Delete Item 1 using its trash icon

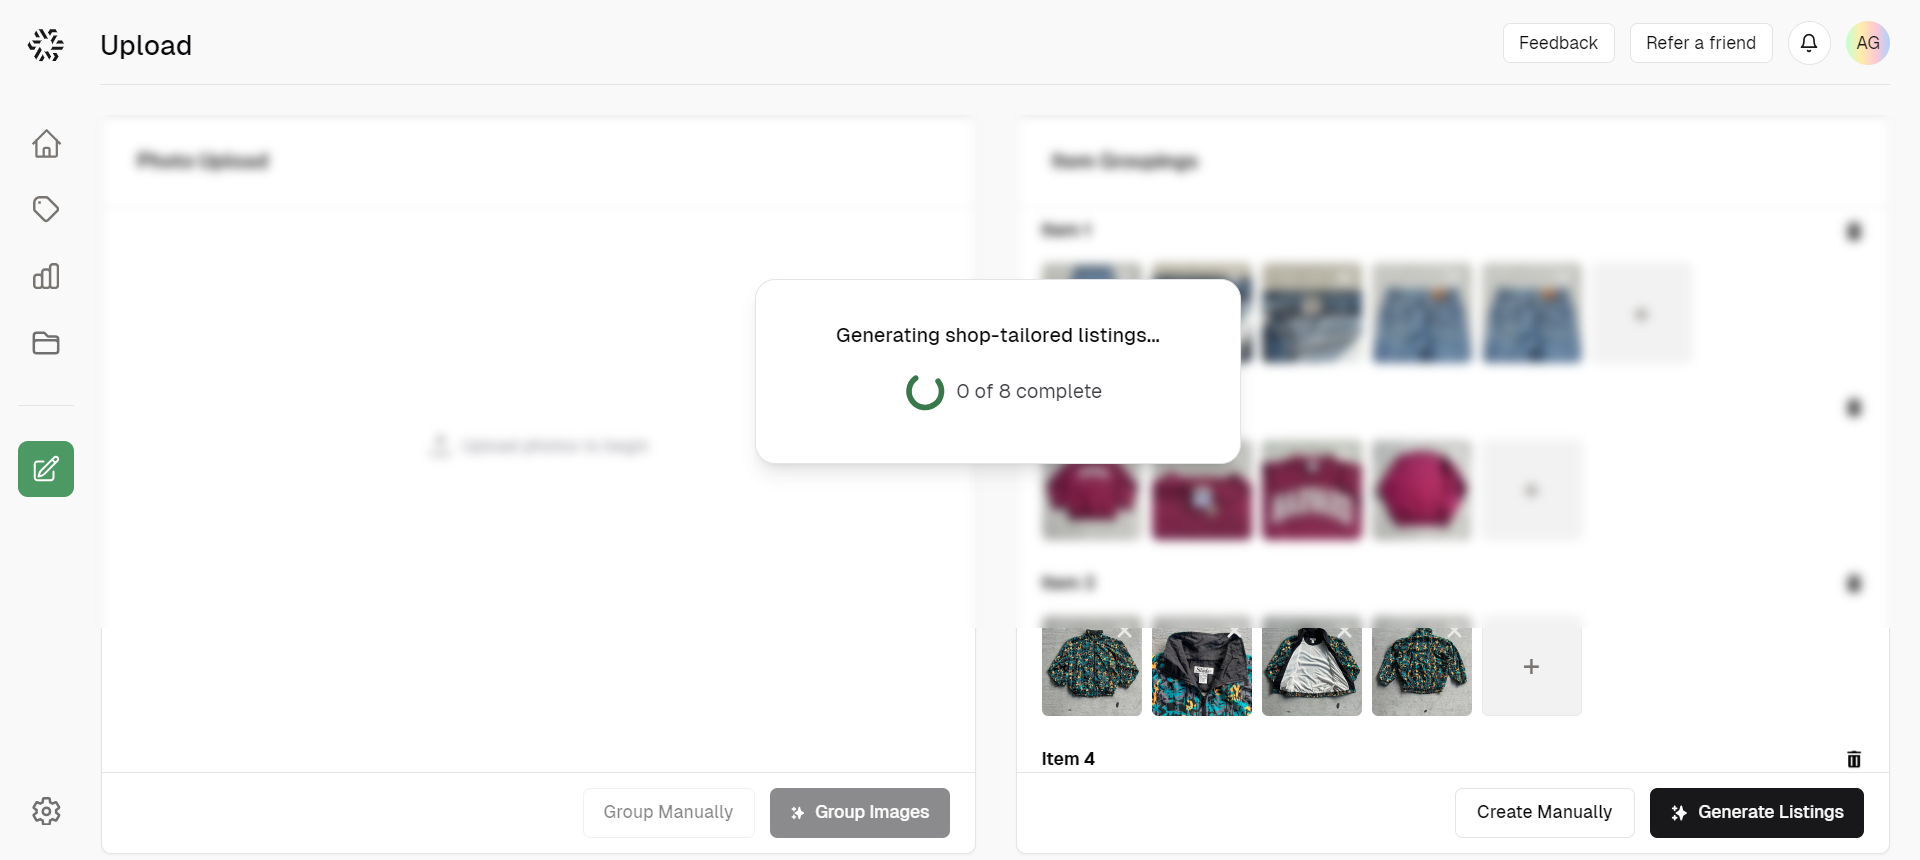[x=1854, y=231]
